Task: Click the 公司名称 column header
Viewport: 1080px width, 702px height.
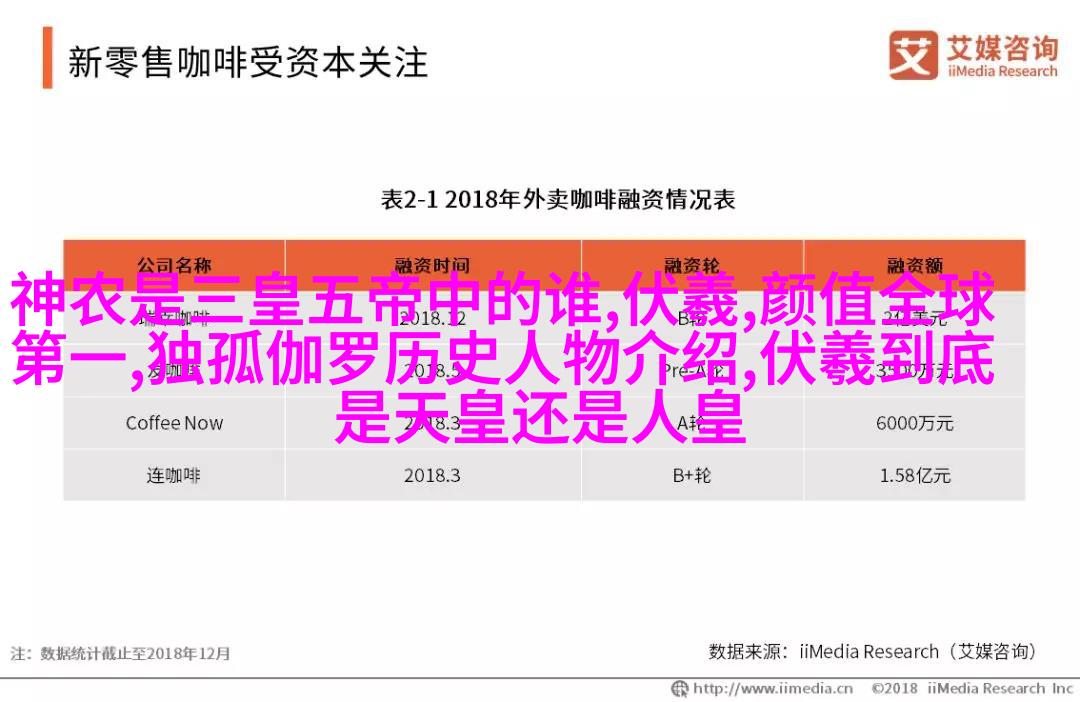Action: 174,265
